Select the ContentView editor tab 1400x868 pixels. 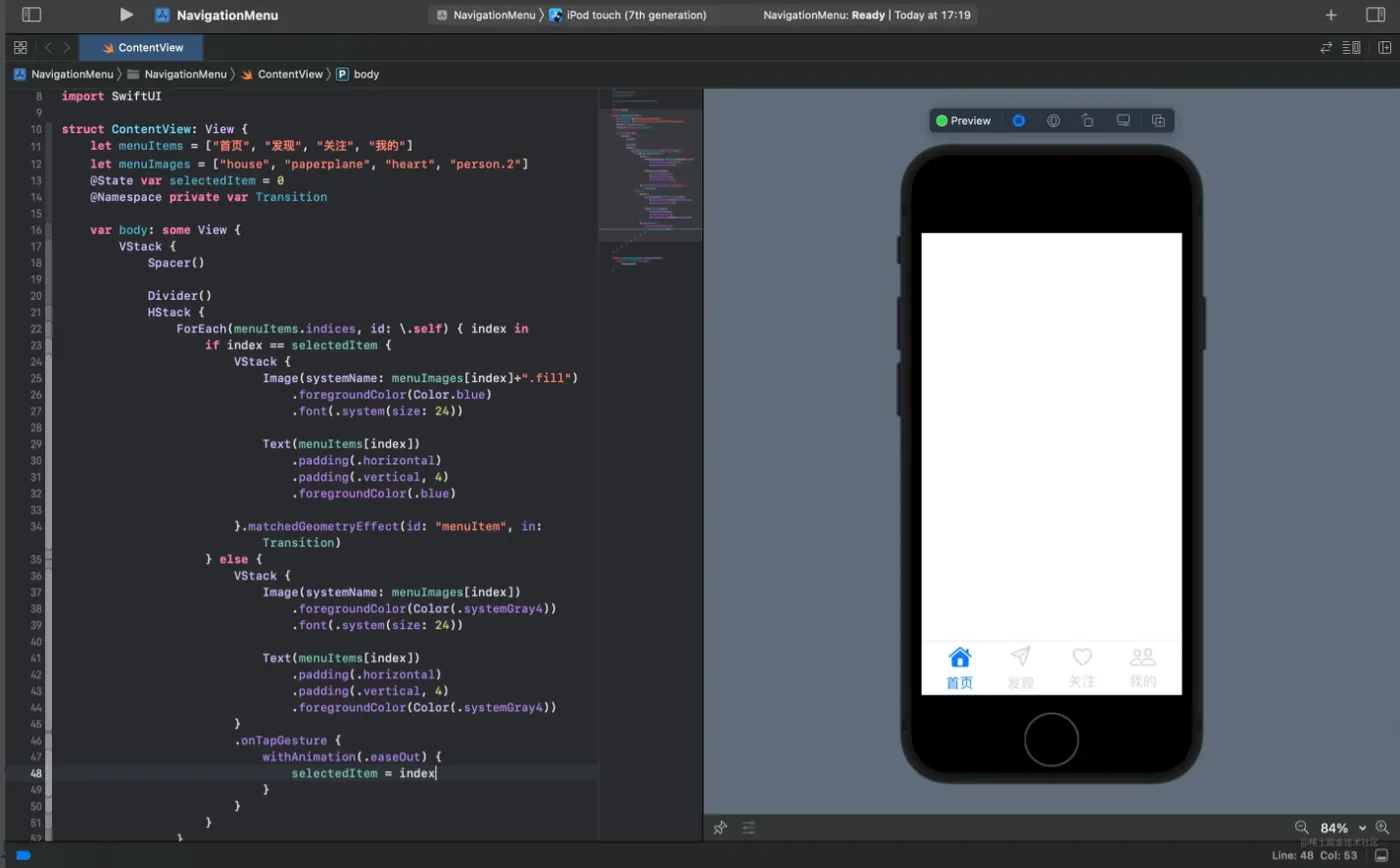coord(141,47)
